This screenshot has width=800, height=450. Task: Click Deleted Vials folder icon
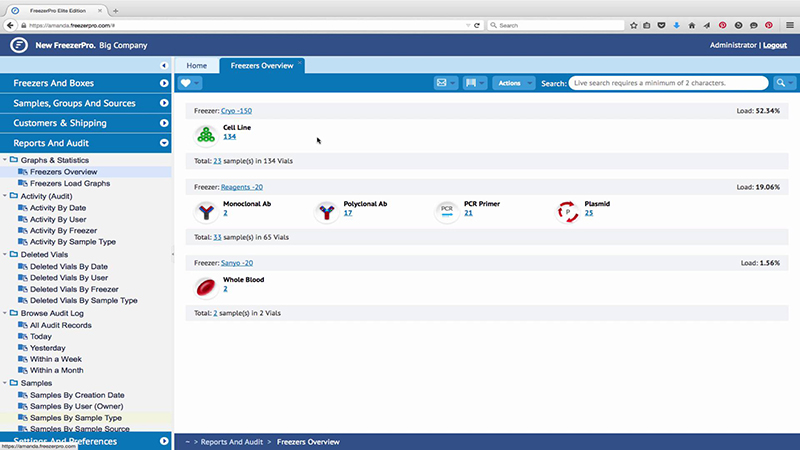click(x=14, y=254)
